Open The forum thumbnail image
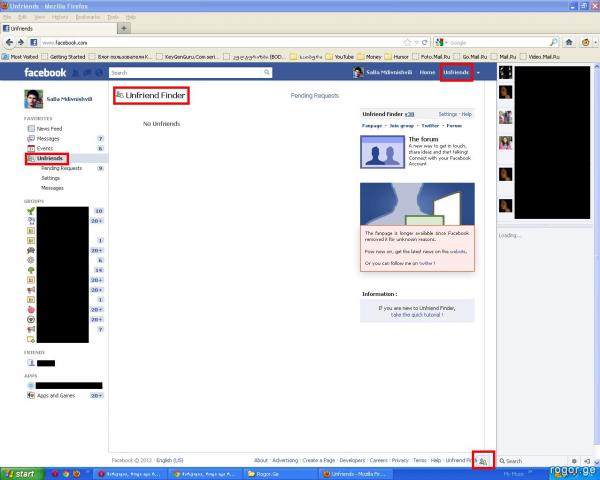The image size is (600, 480). (382, 152)
